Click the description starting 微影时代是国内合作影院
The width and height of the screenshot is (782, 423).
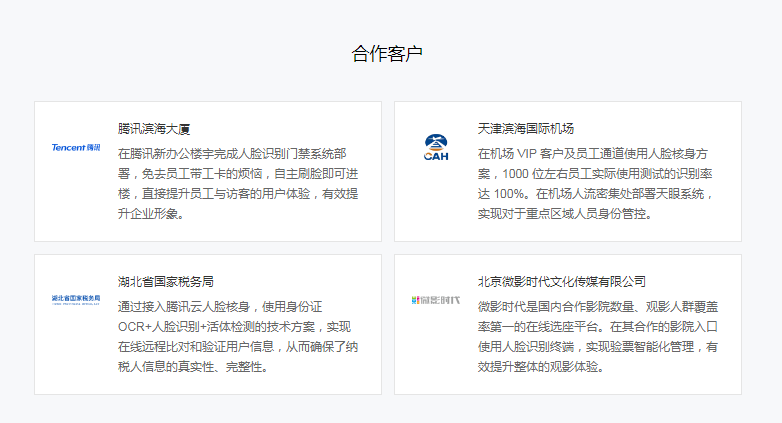597,337
